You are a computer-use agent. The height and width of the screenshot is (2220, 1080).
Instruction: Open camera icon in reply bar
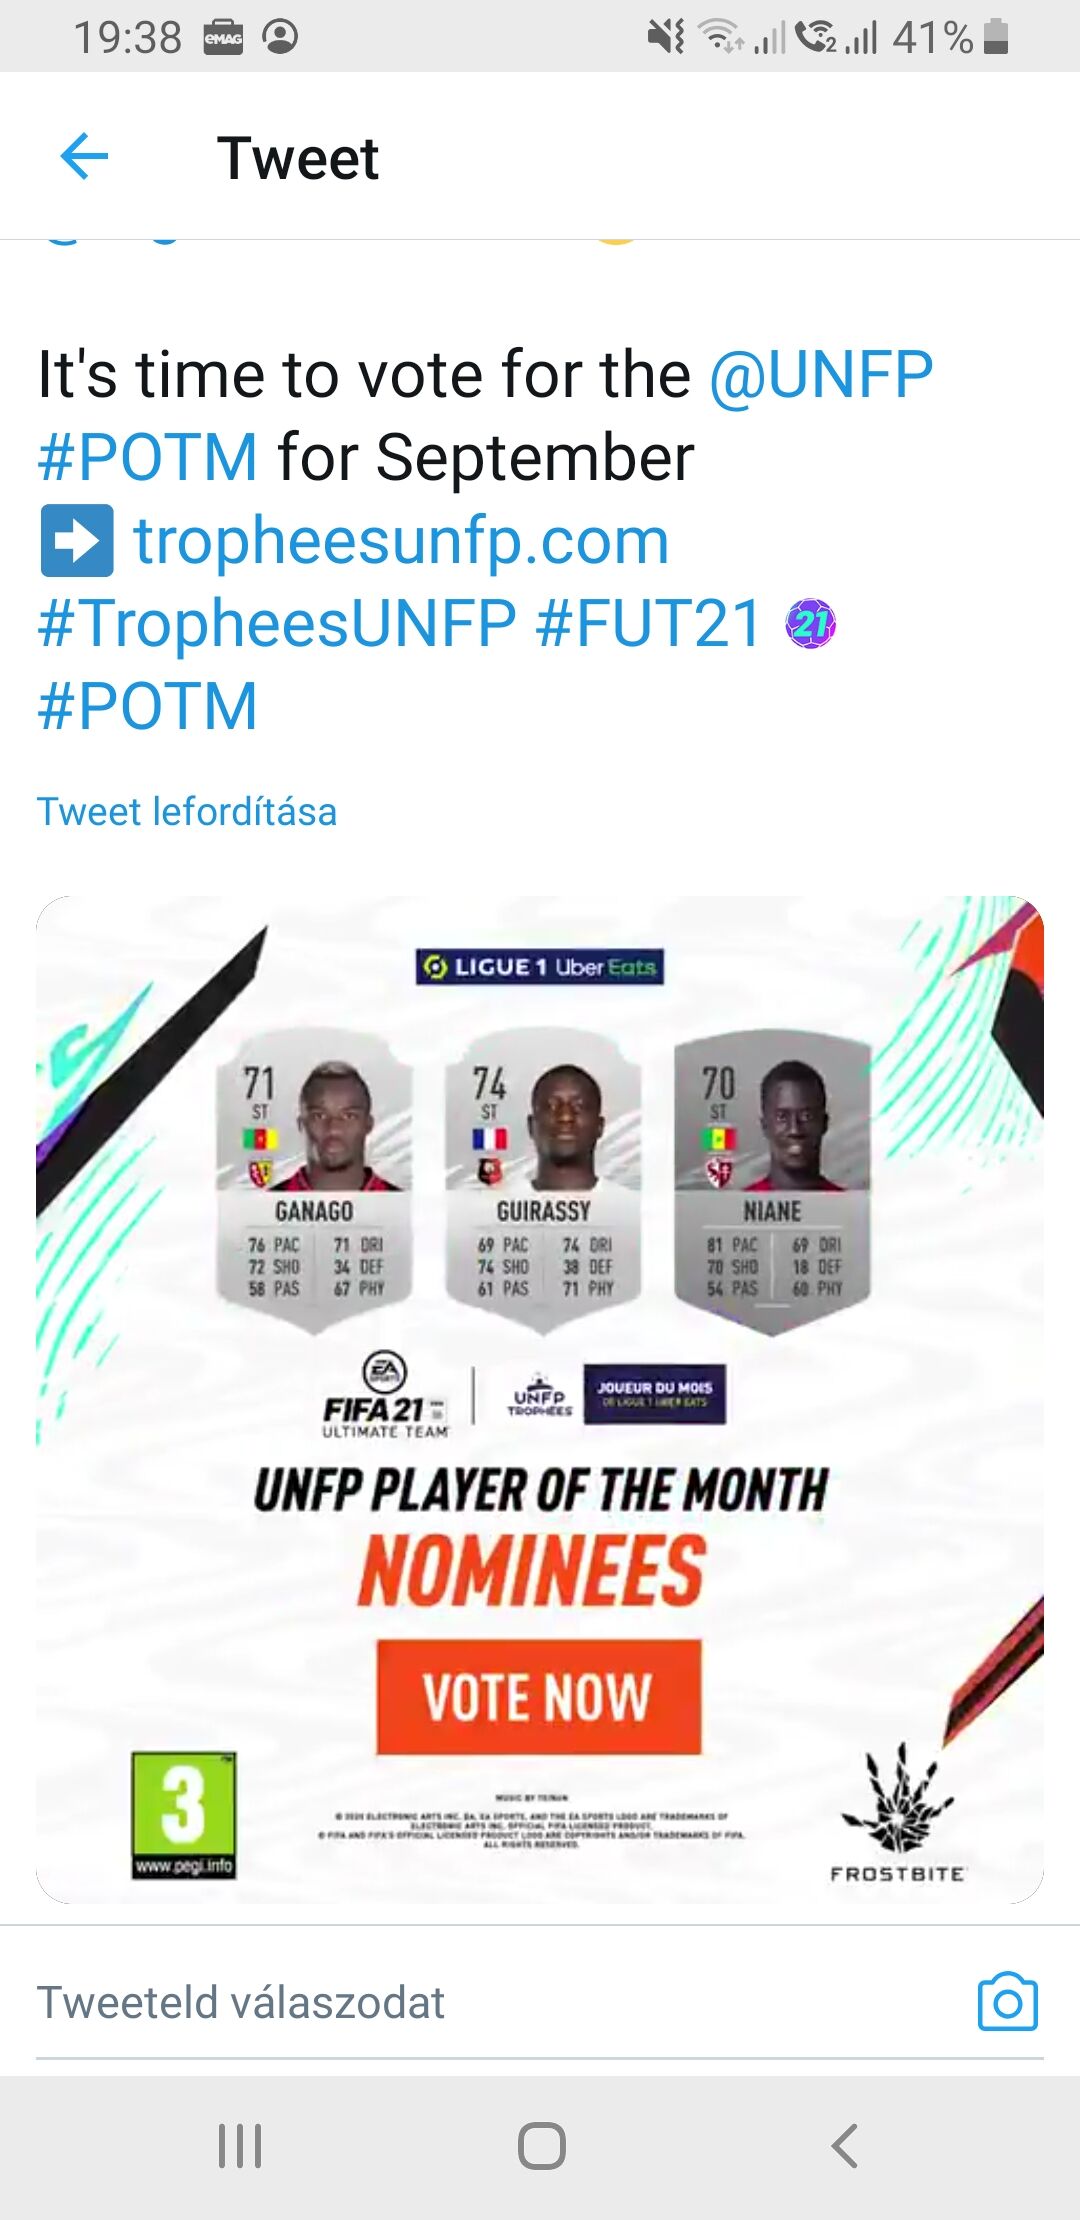(x=1007, y=2001)
